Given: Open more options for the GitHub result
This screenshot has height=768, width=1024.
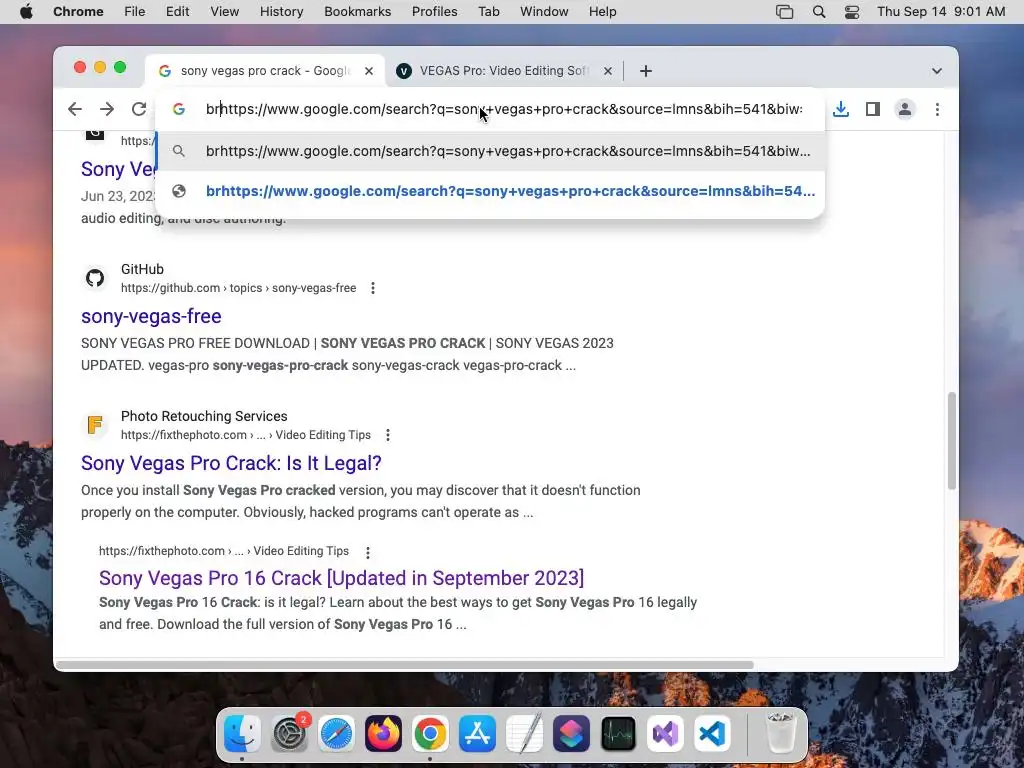Looking at the screenshot, I should point(373,288).
